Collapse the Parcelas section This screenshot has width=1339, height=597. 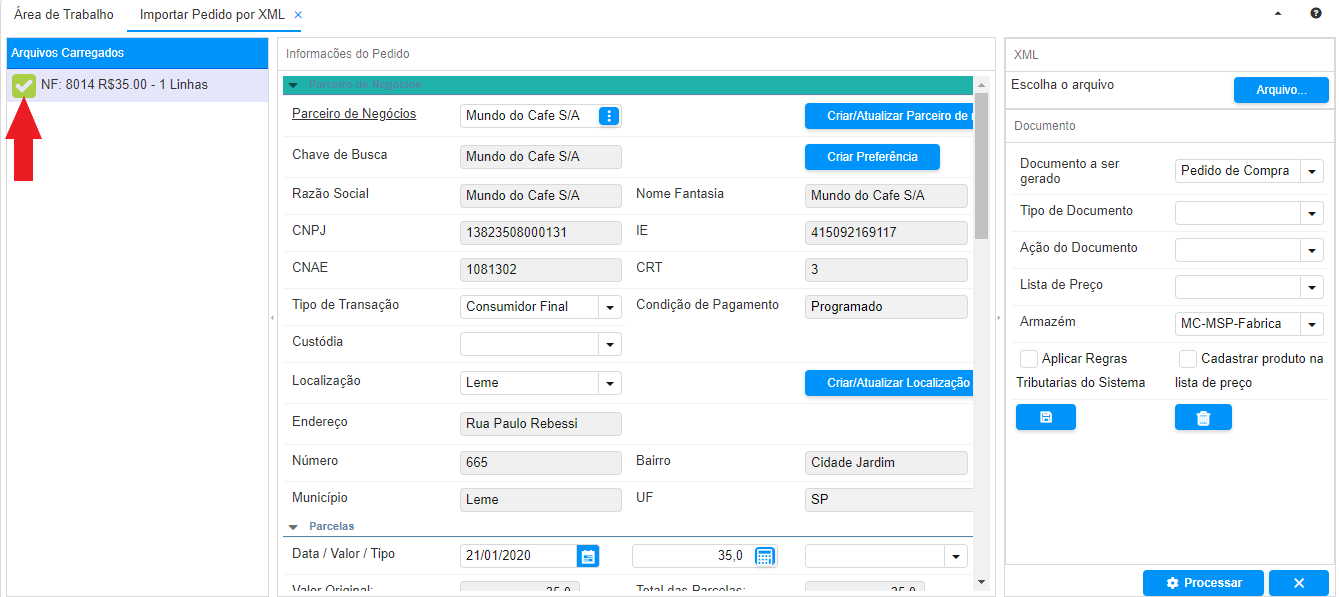(x=293, y=526)
